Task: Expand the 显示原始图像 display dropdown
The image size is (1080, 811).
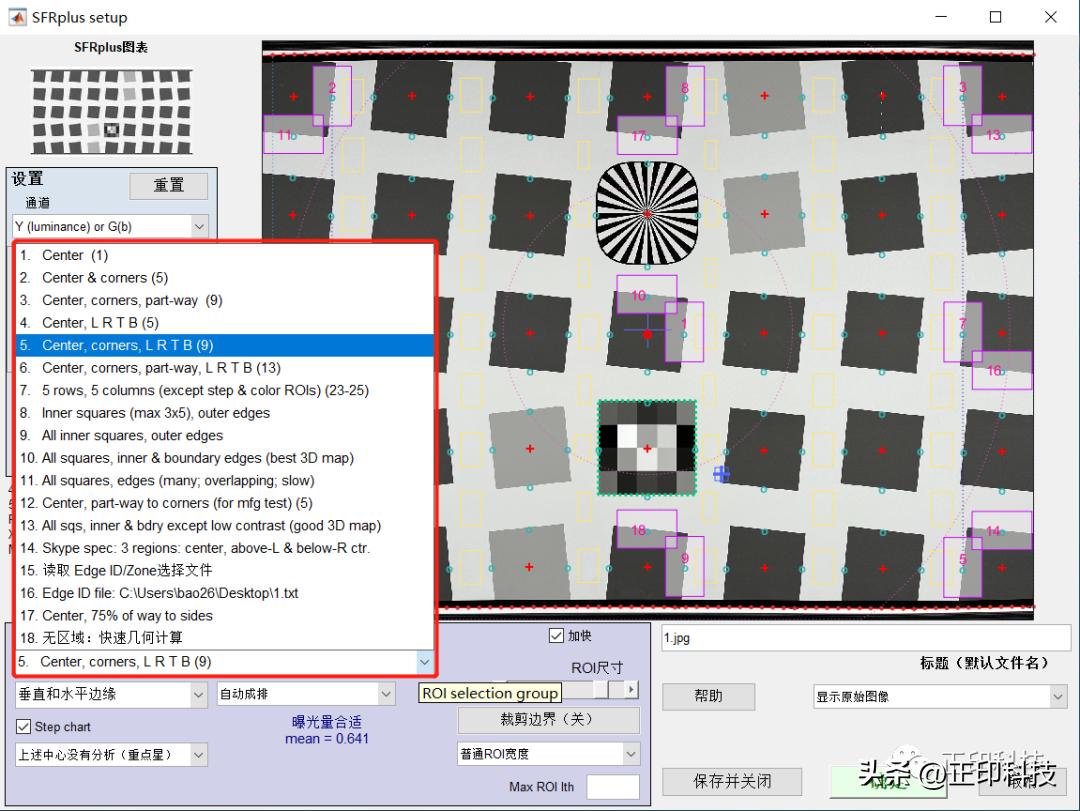Action: point(940,697)
